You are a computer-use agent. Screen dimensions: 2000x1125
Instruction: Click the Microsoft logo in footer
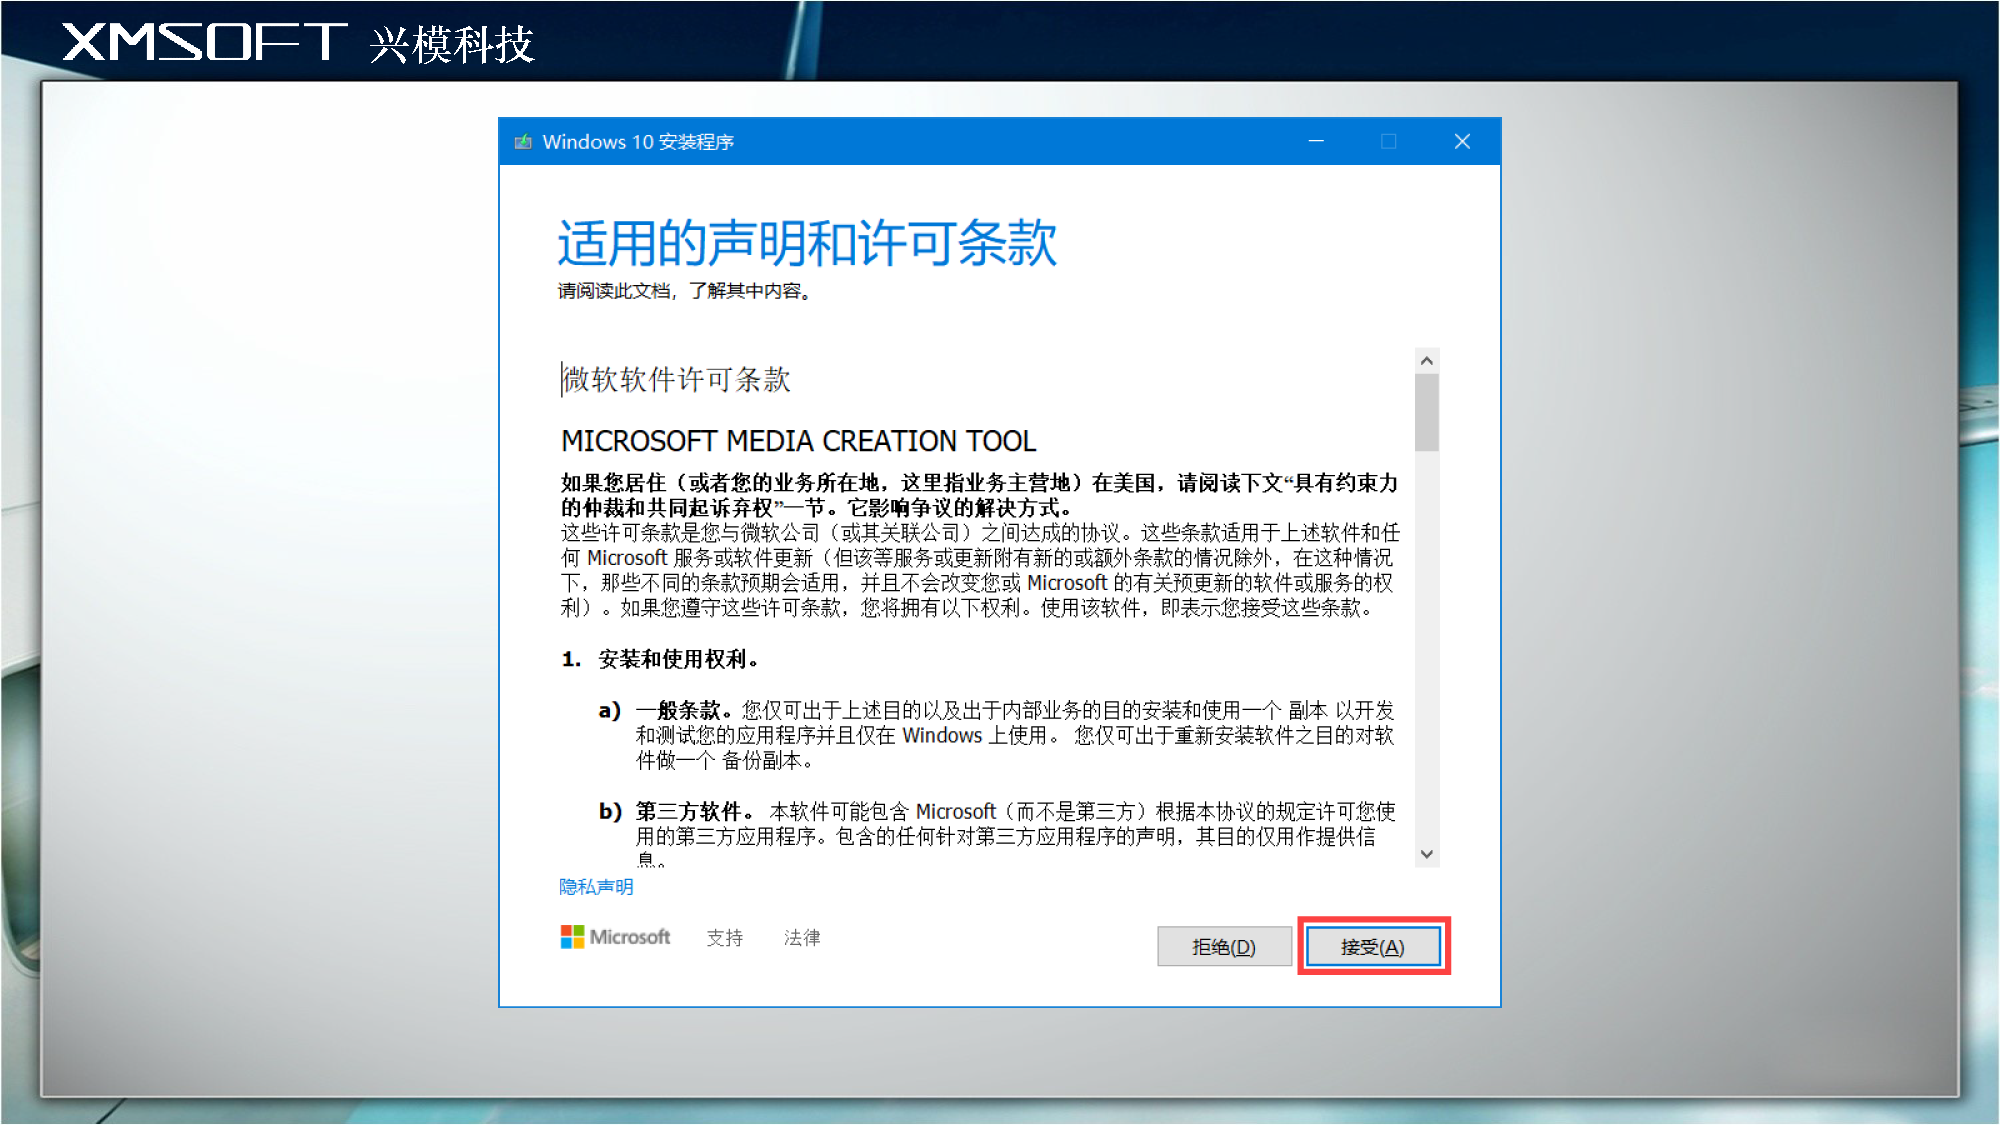[615, 937]
